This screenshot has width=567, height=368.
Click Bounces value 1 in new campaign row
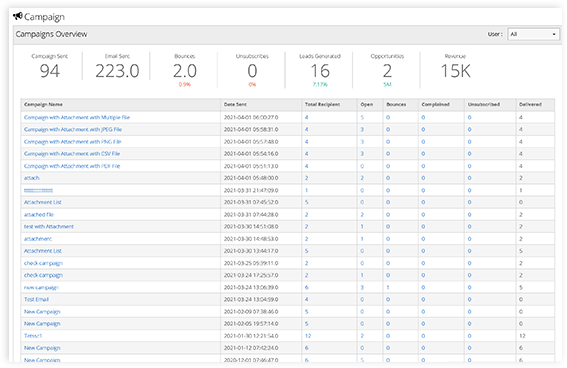click(x=388, y=288)
